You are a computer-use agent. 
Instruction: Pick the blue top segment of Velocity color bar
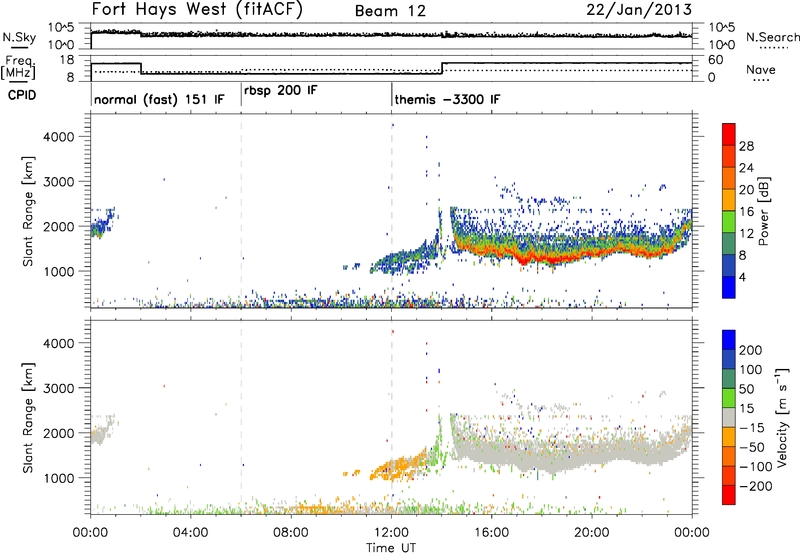click(x=729, y=340)
